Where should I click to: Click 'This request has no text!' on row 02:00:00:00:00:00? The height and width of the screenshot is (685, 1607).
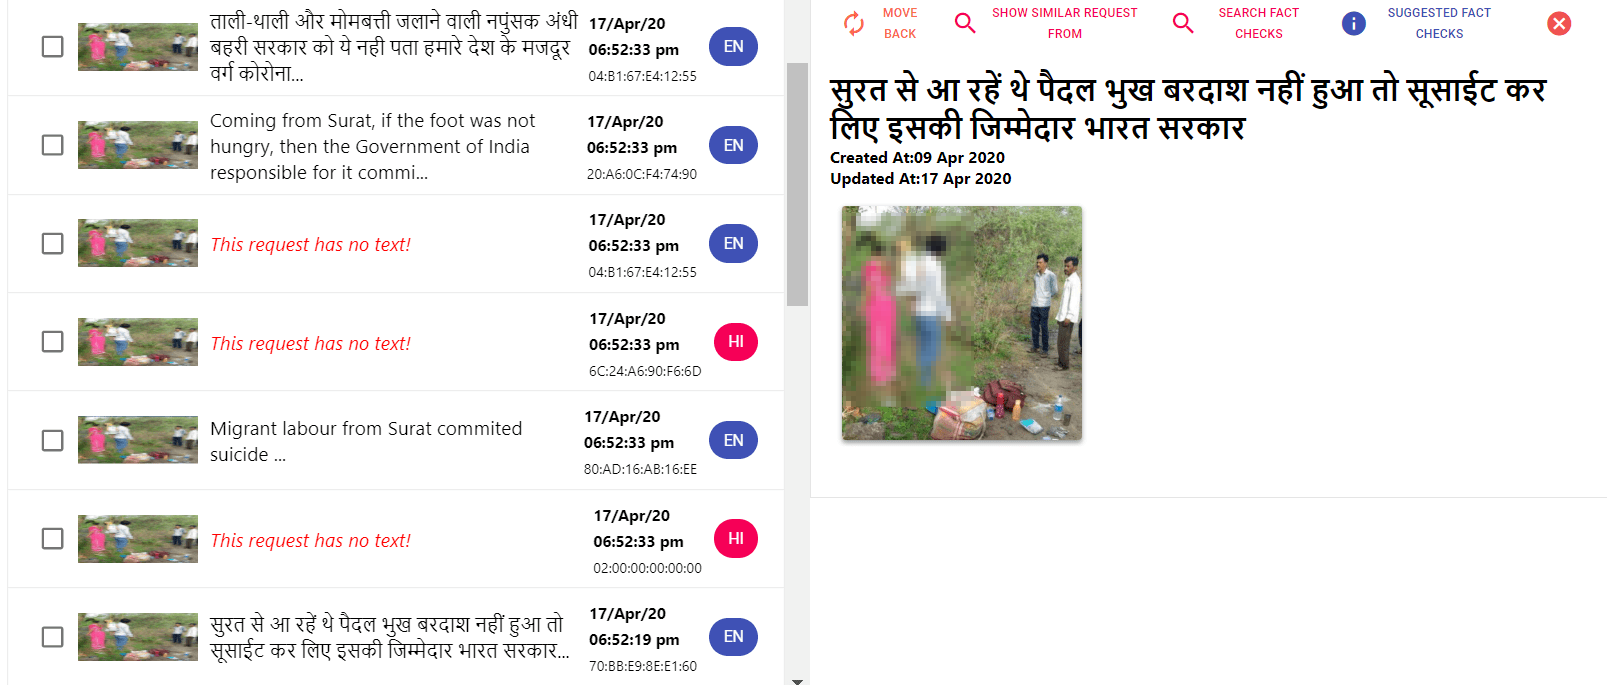pos(310,540)
